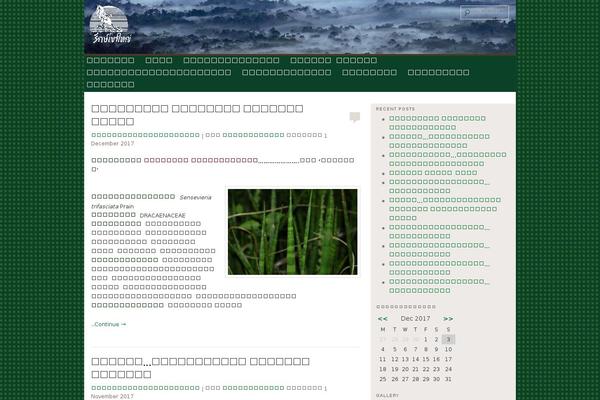600x400 pixels.
Task: Open the comment bubble icon beside first post
Action: 355,117
